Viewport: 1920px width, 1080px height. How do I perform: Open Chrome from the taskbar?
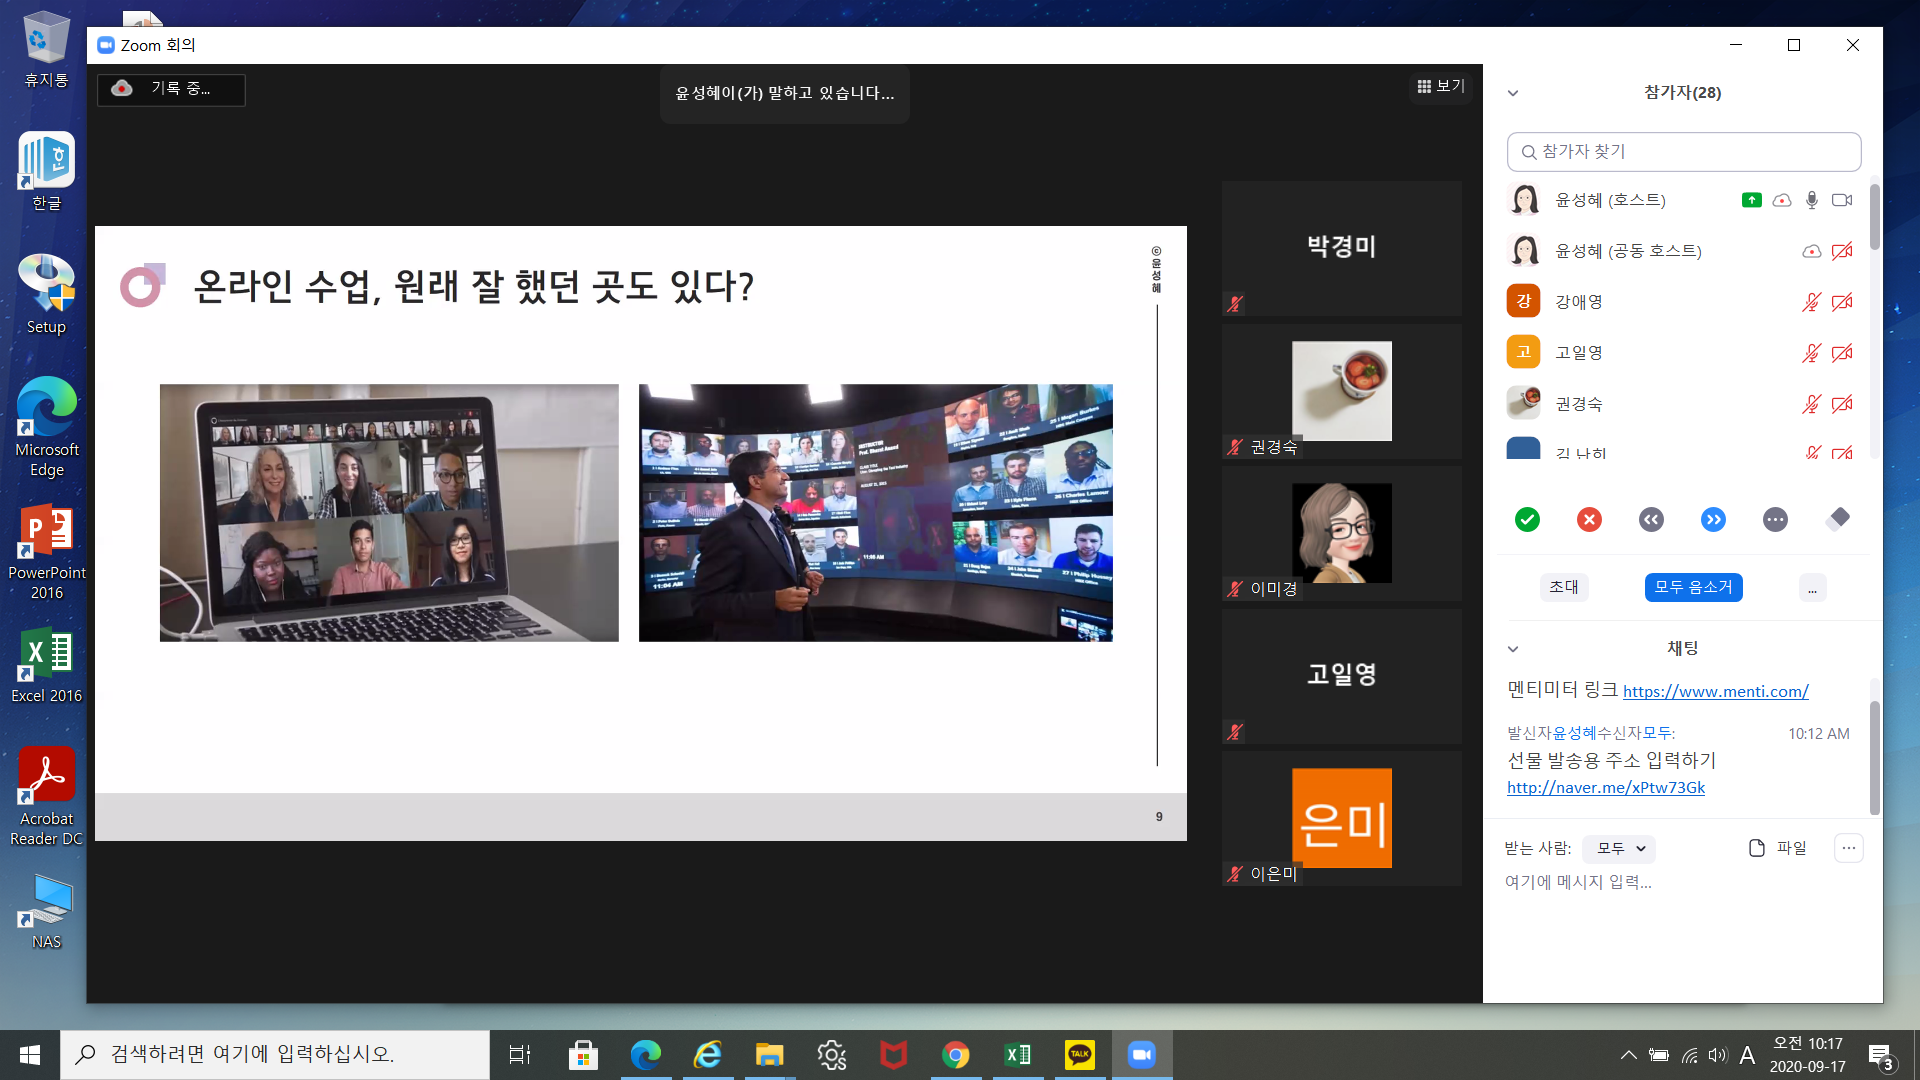click(955, 1055)
